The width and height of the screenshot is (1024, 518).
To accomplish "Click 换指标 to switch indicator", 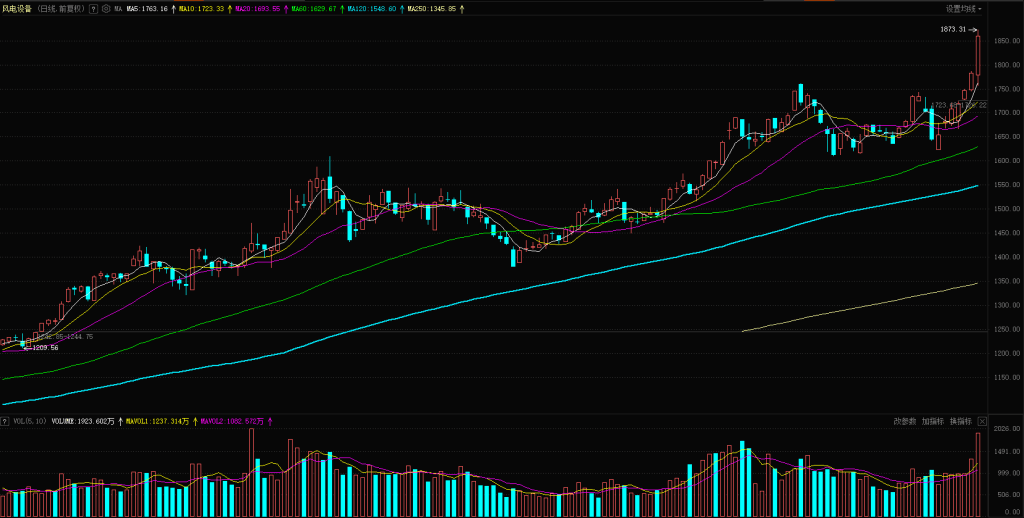I will pos(959,421).
